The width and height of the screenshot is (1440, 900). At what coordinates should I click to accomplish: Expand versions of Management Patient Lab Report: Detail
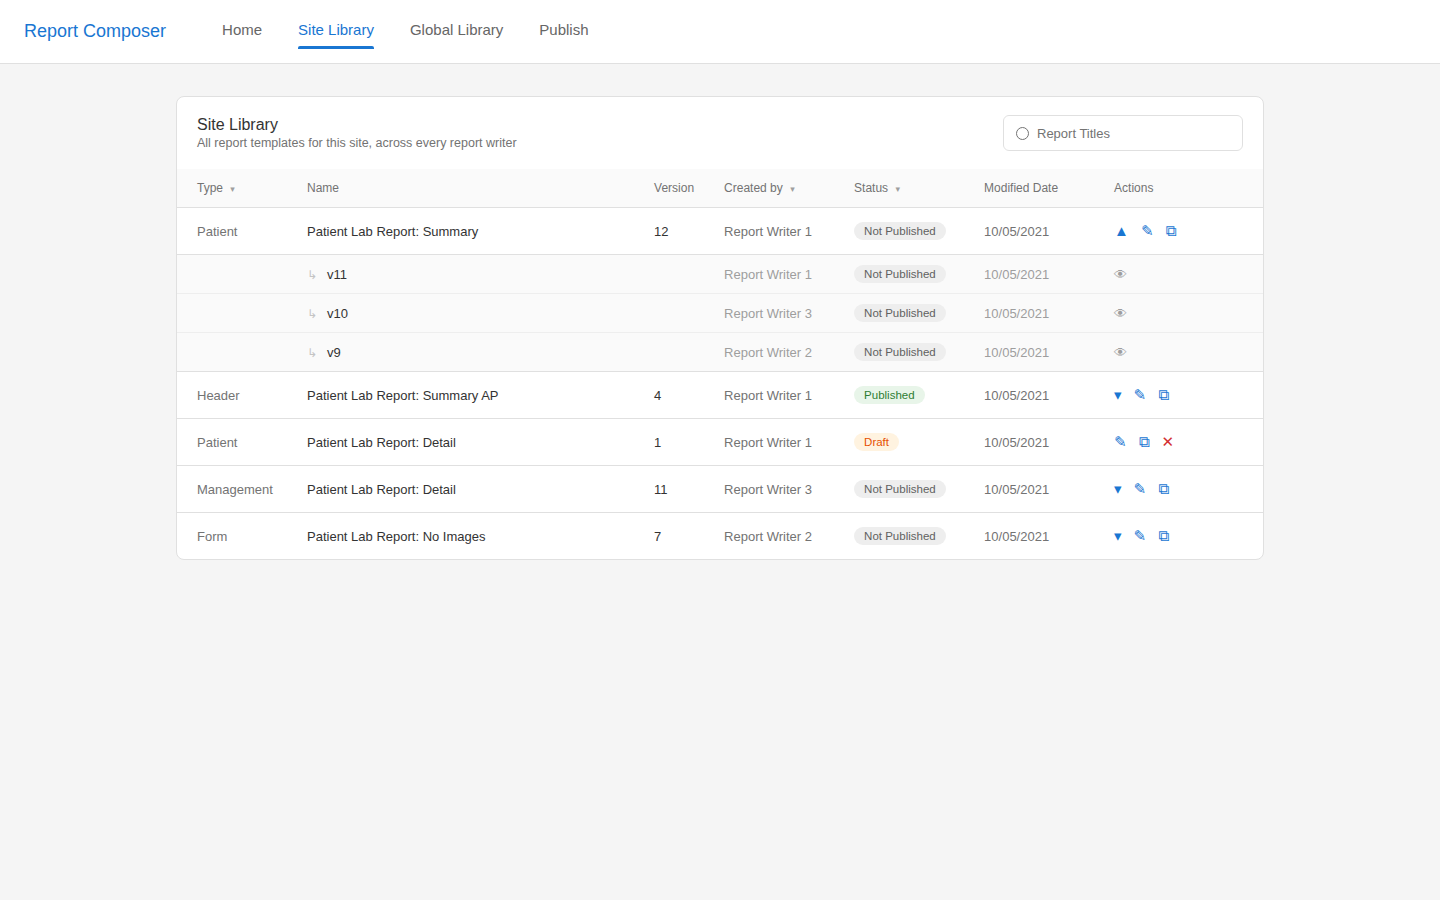click(x=1118, y=489)
